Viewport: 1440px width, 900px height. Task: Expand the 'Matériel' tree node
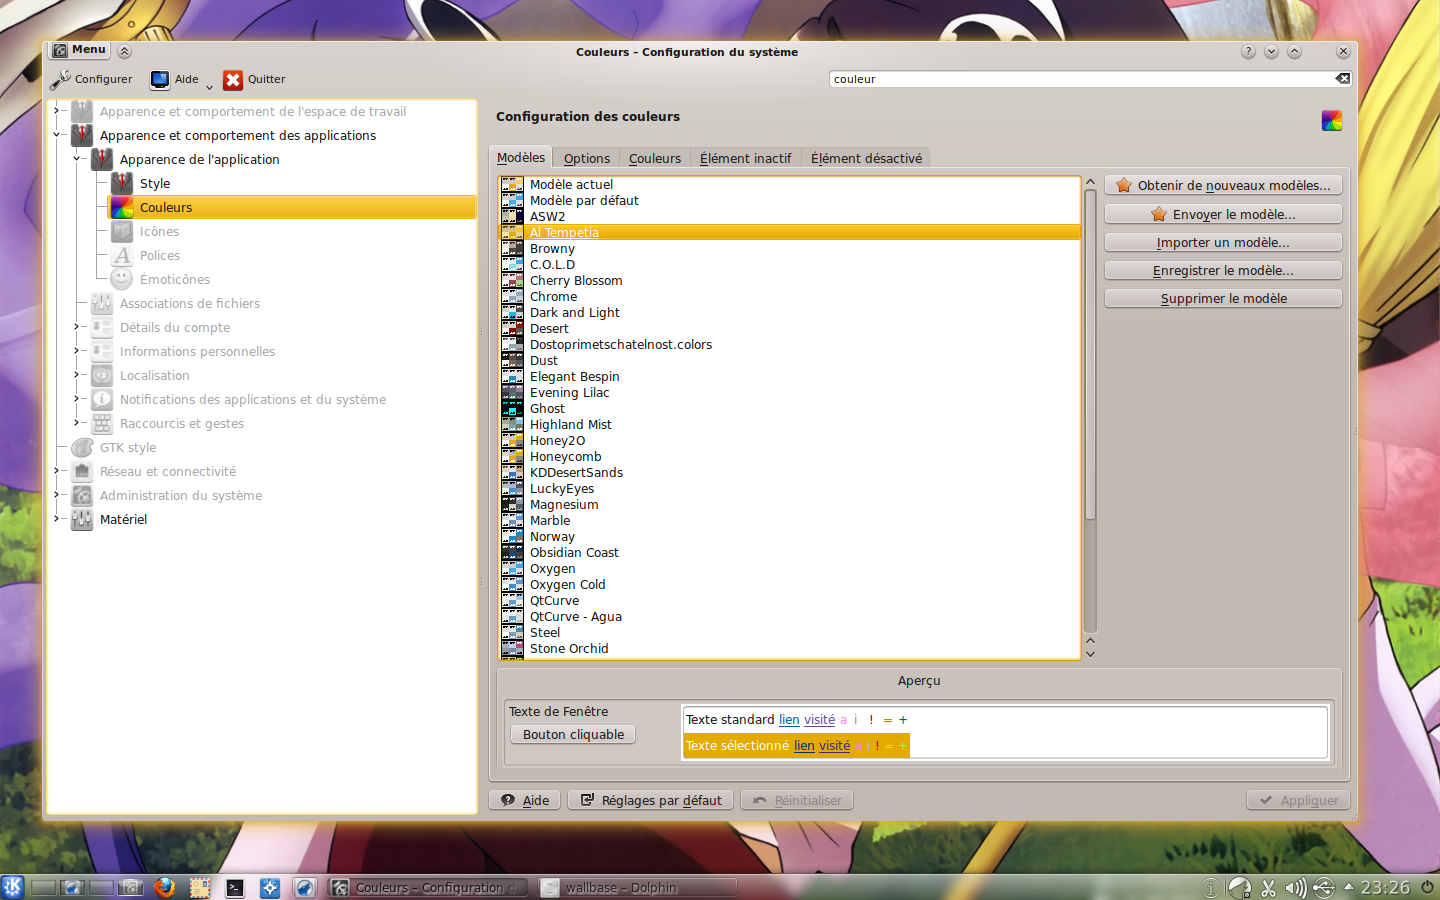click(57, 519)
